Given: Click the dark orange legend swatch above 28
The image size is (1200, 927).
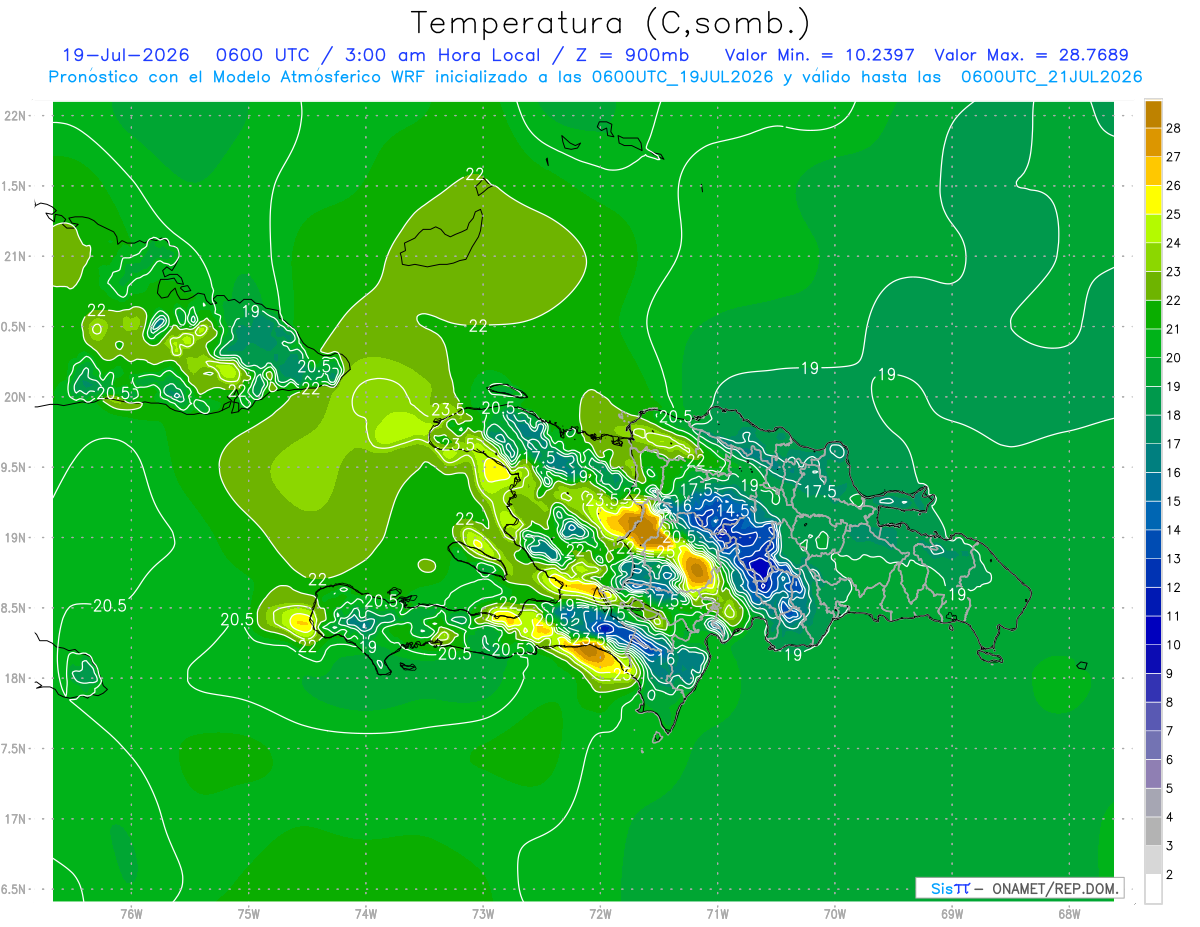Looking at the screenshot, I should tap(1154, 113).
